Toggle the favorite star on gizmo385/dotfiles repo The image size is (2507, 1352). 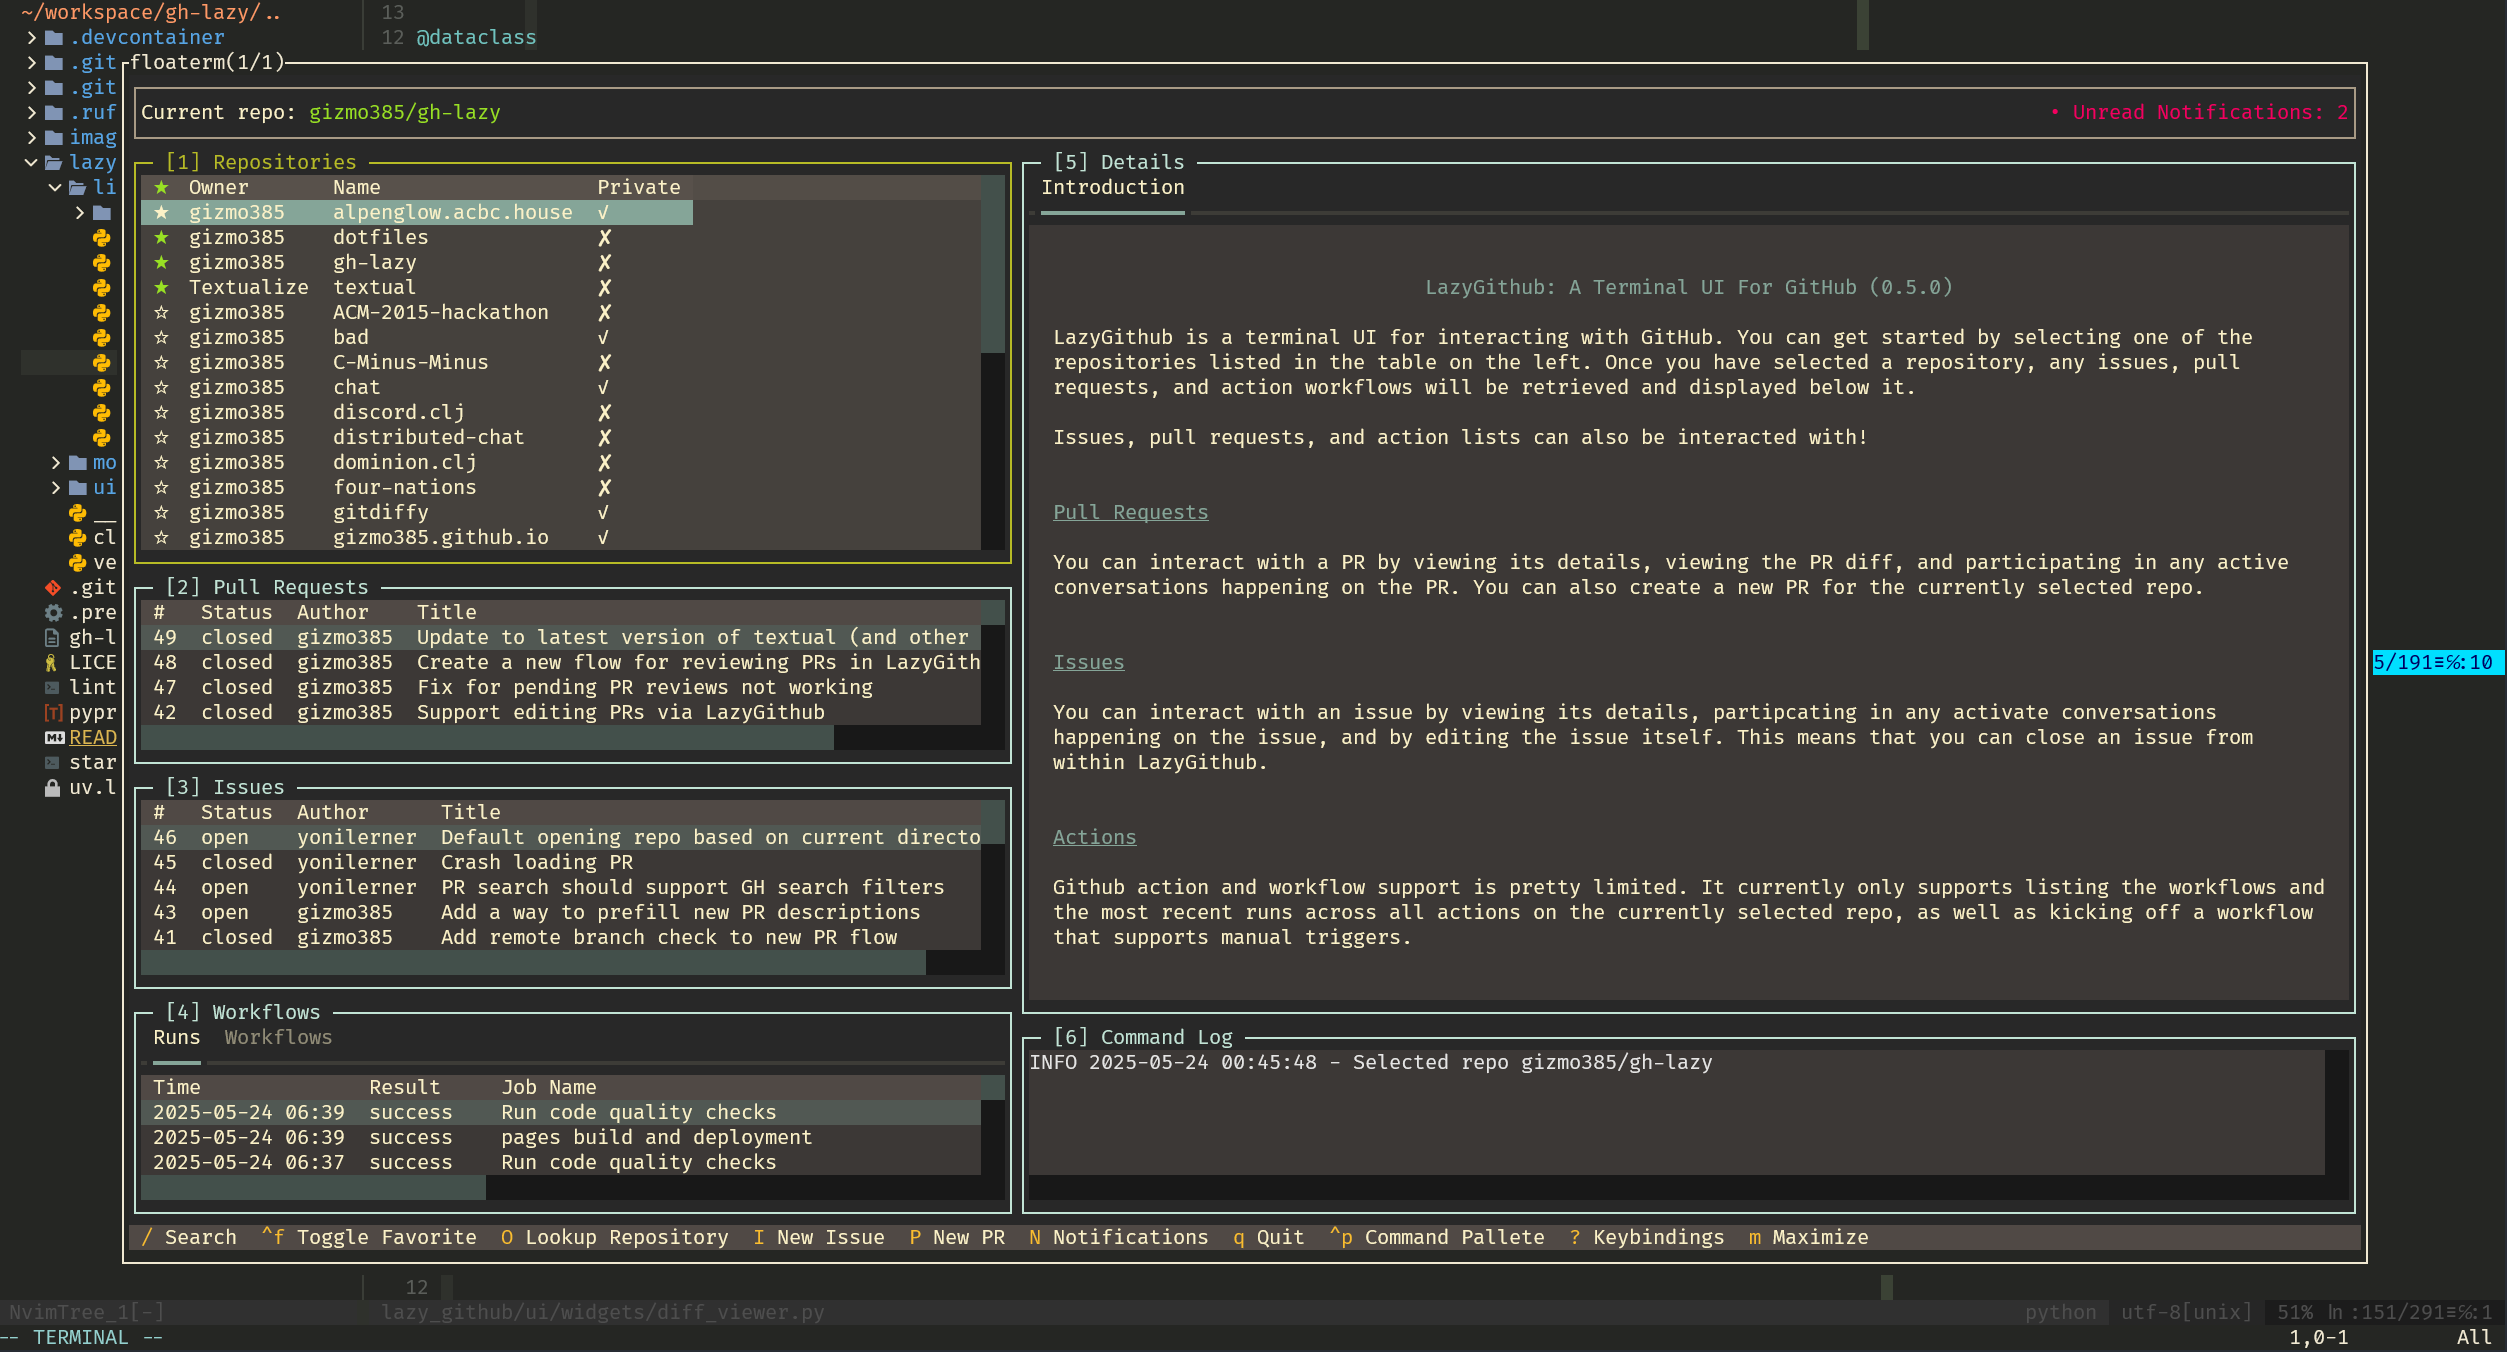162,237
